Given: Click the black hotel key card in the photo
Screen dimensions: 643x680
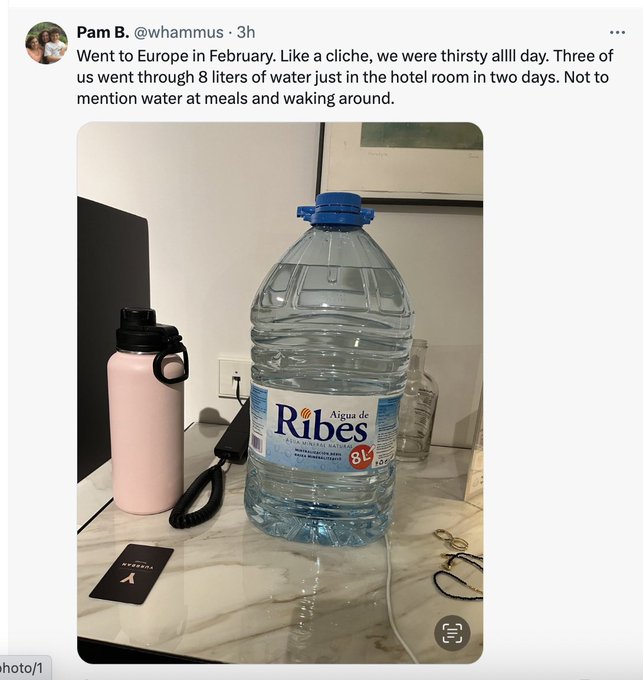Looking at the screenshot, I should 132,574.
